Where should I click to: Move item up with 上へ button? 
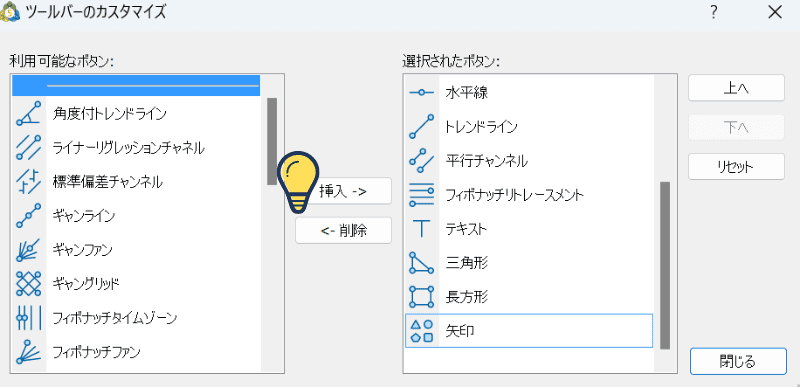click(x=736, y=88)
